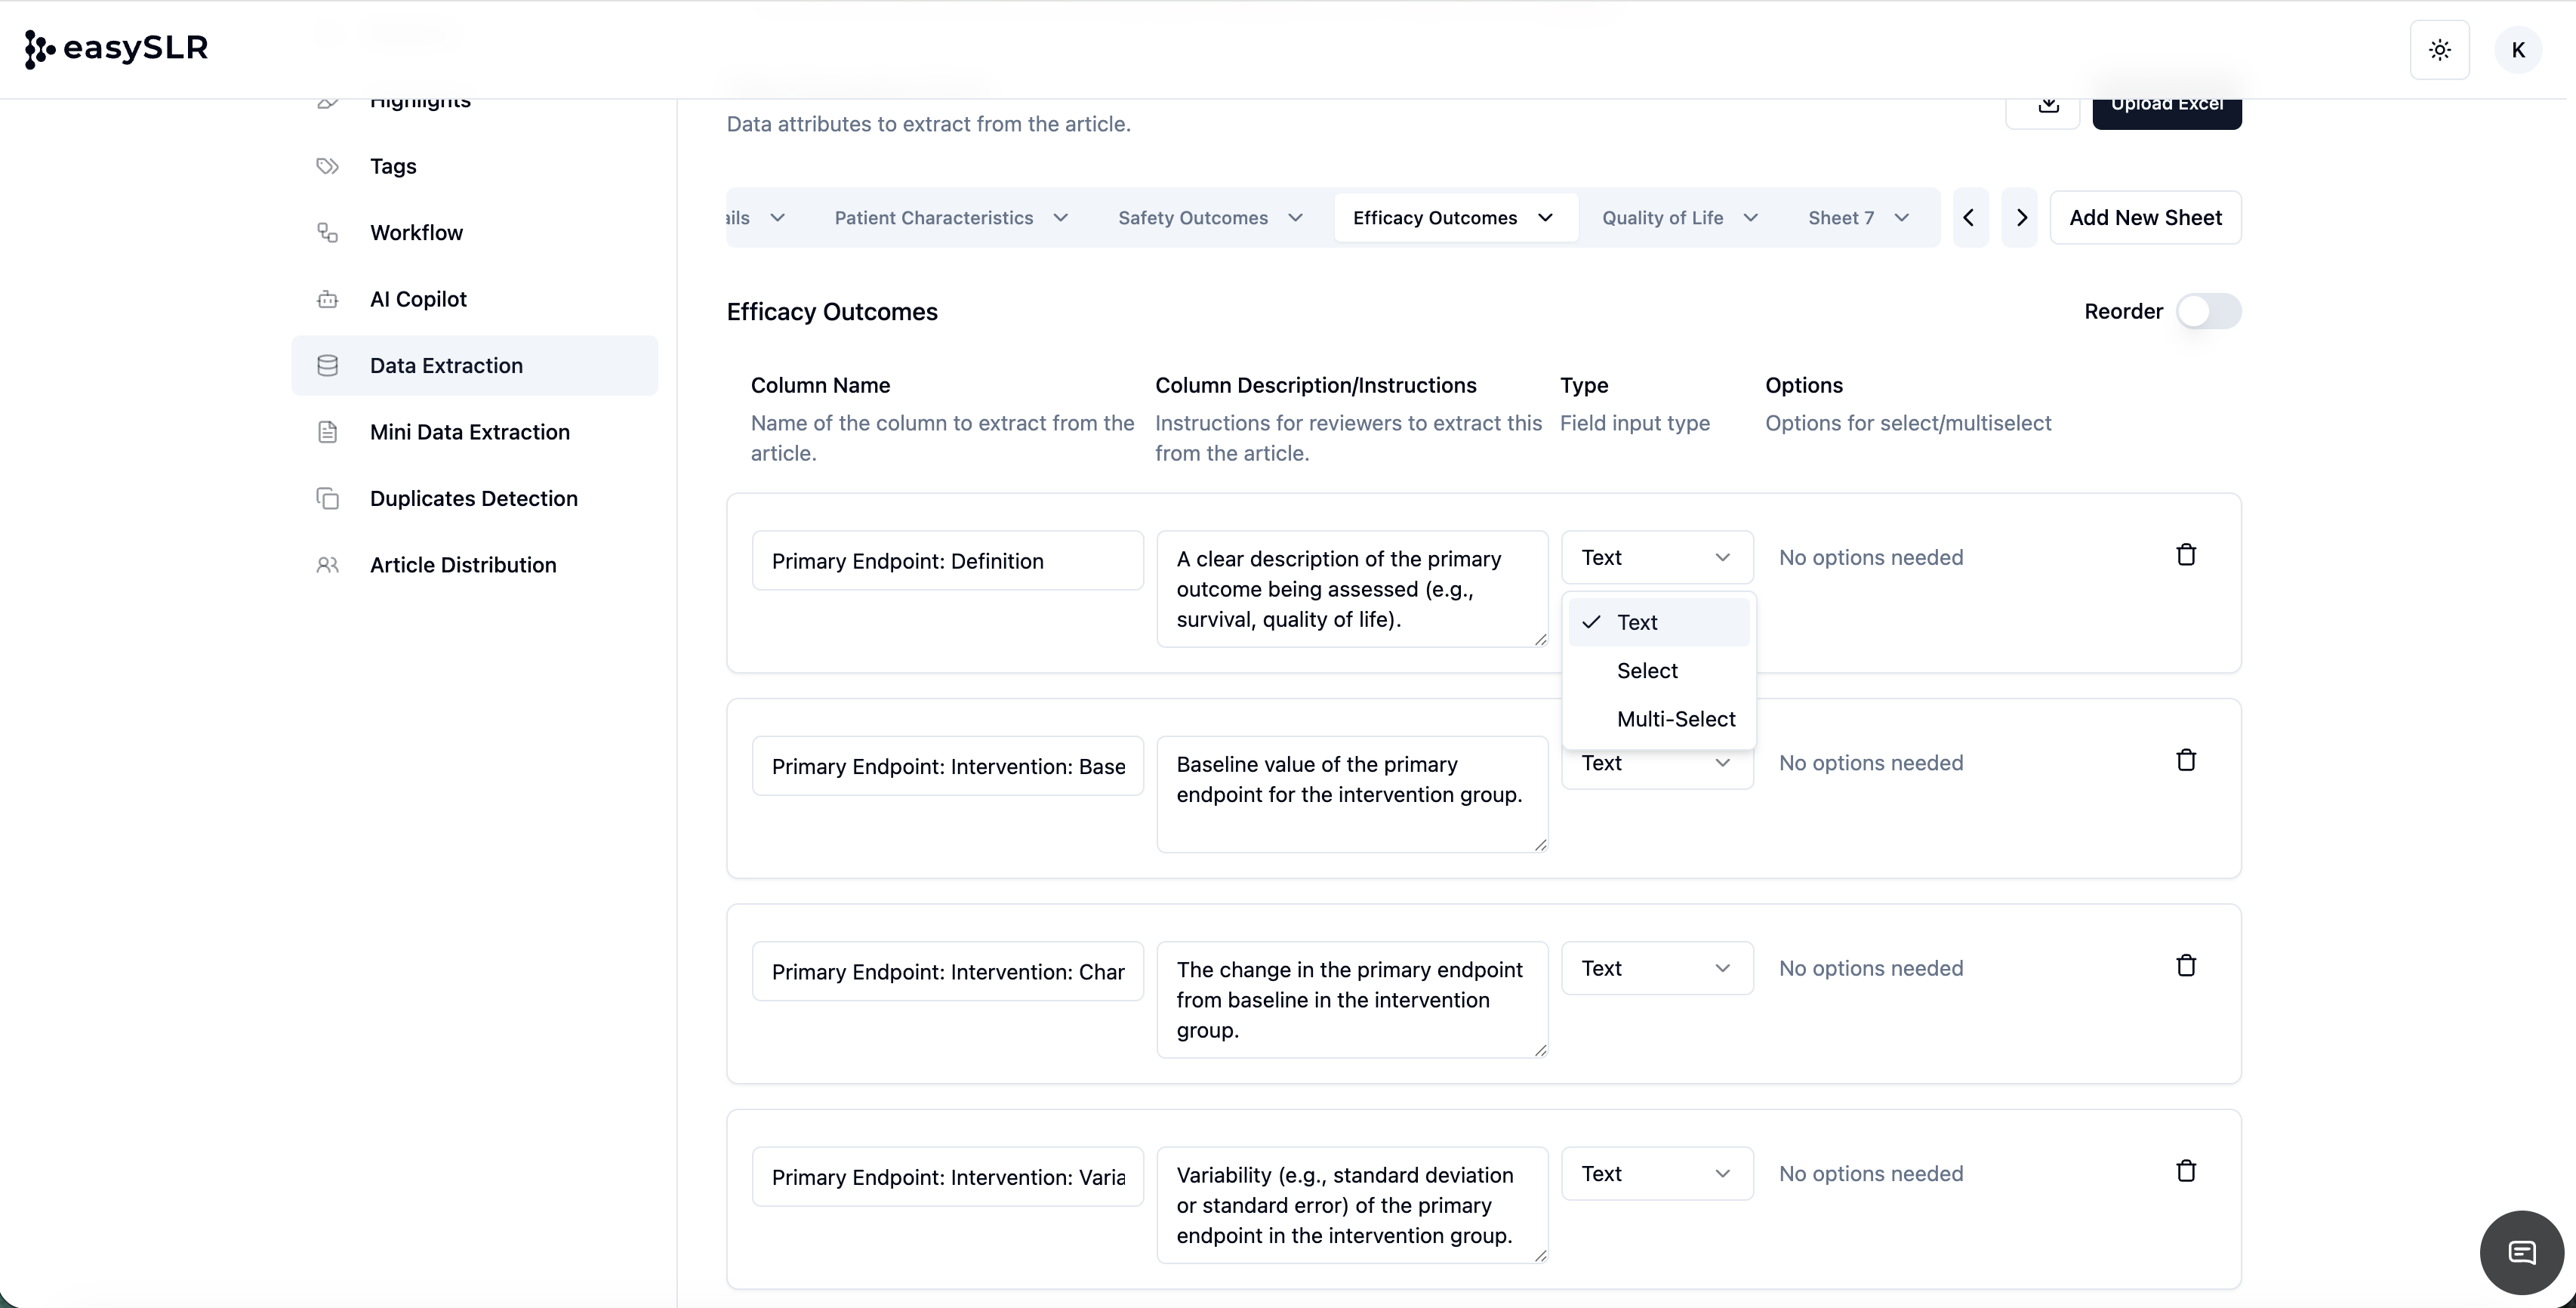
Task: Open type dropdown for change-from-baseline row
Action: tap(1656, 968)
